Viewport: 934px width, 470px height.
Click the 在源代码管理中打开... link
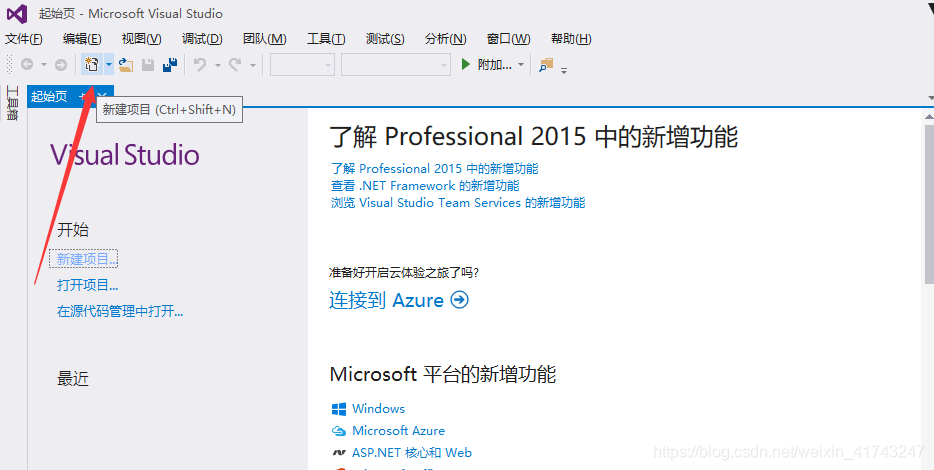click(120, 311)
